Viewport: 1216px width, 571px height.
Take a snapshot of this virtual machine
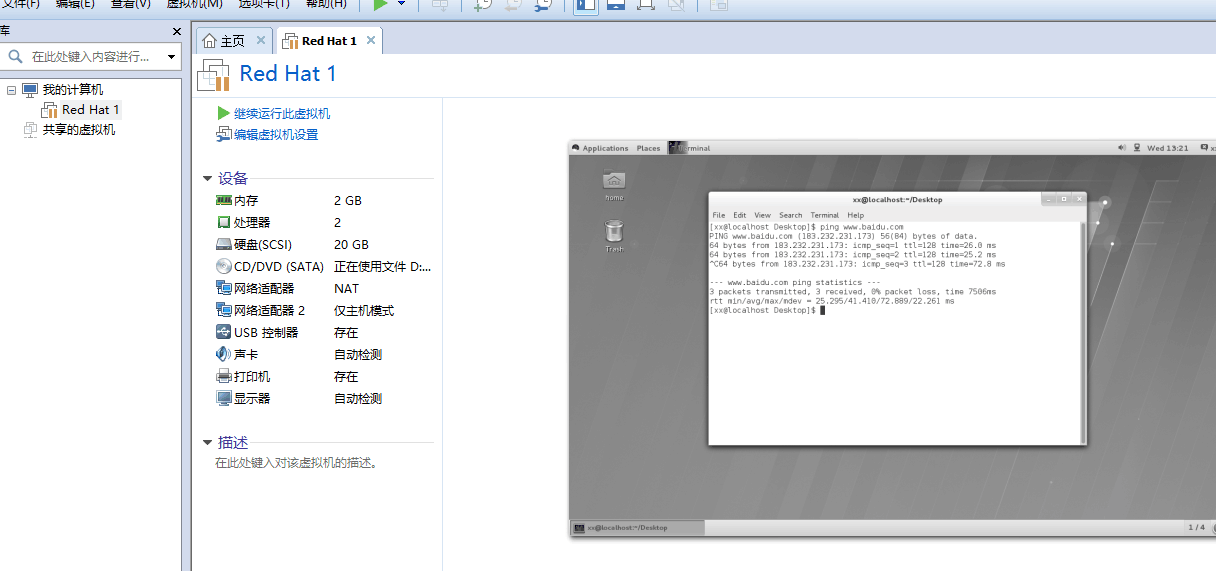pyautogui.click(x=483, y=5)
